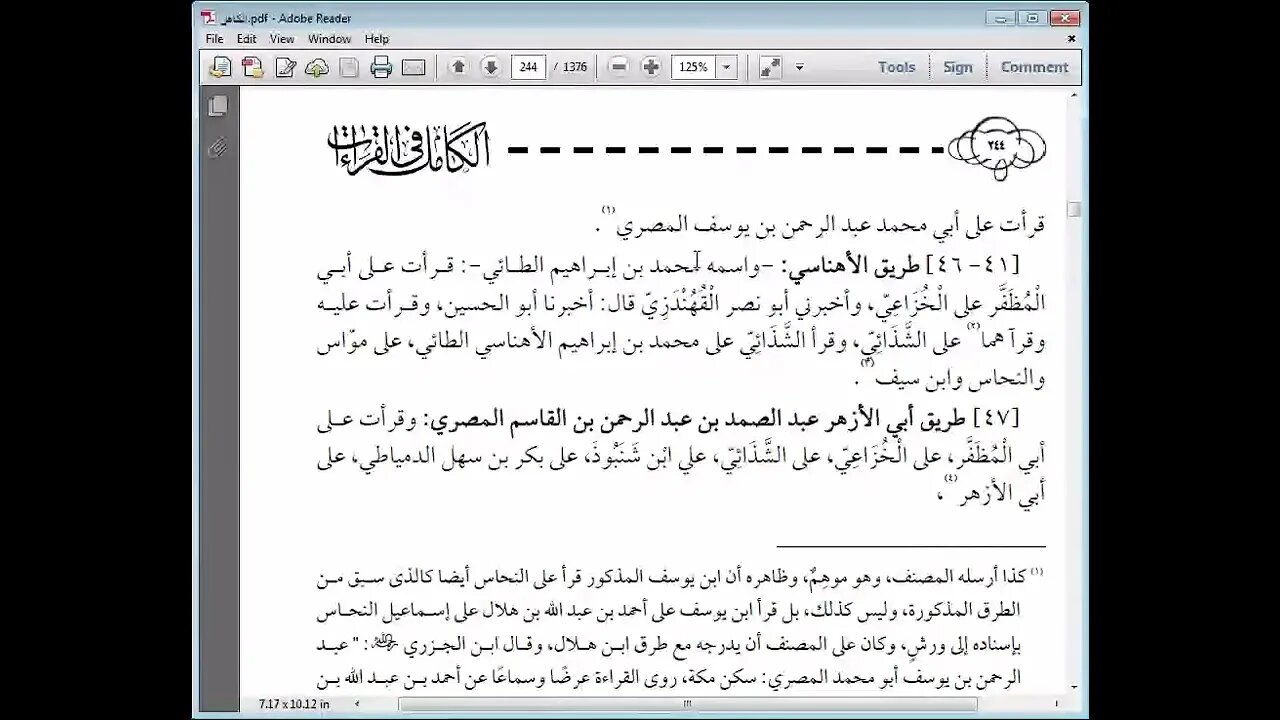Open the Help menu

pyautogui.click(x=376, y=39)
